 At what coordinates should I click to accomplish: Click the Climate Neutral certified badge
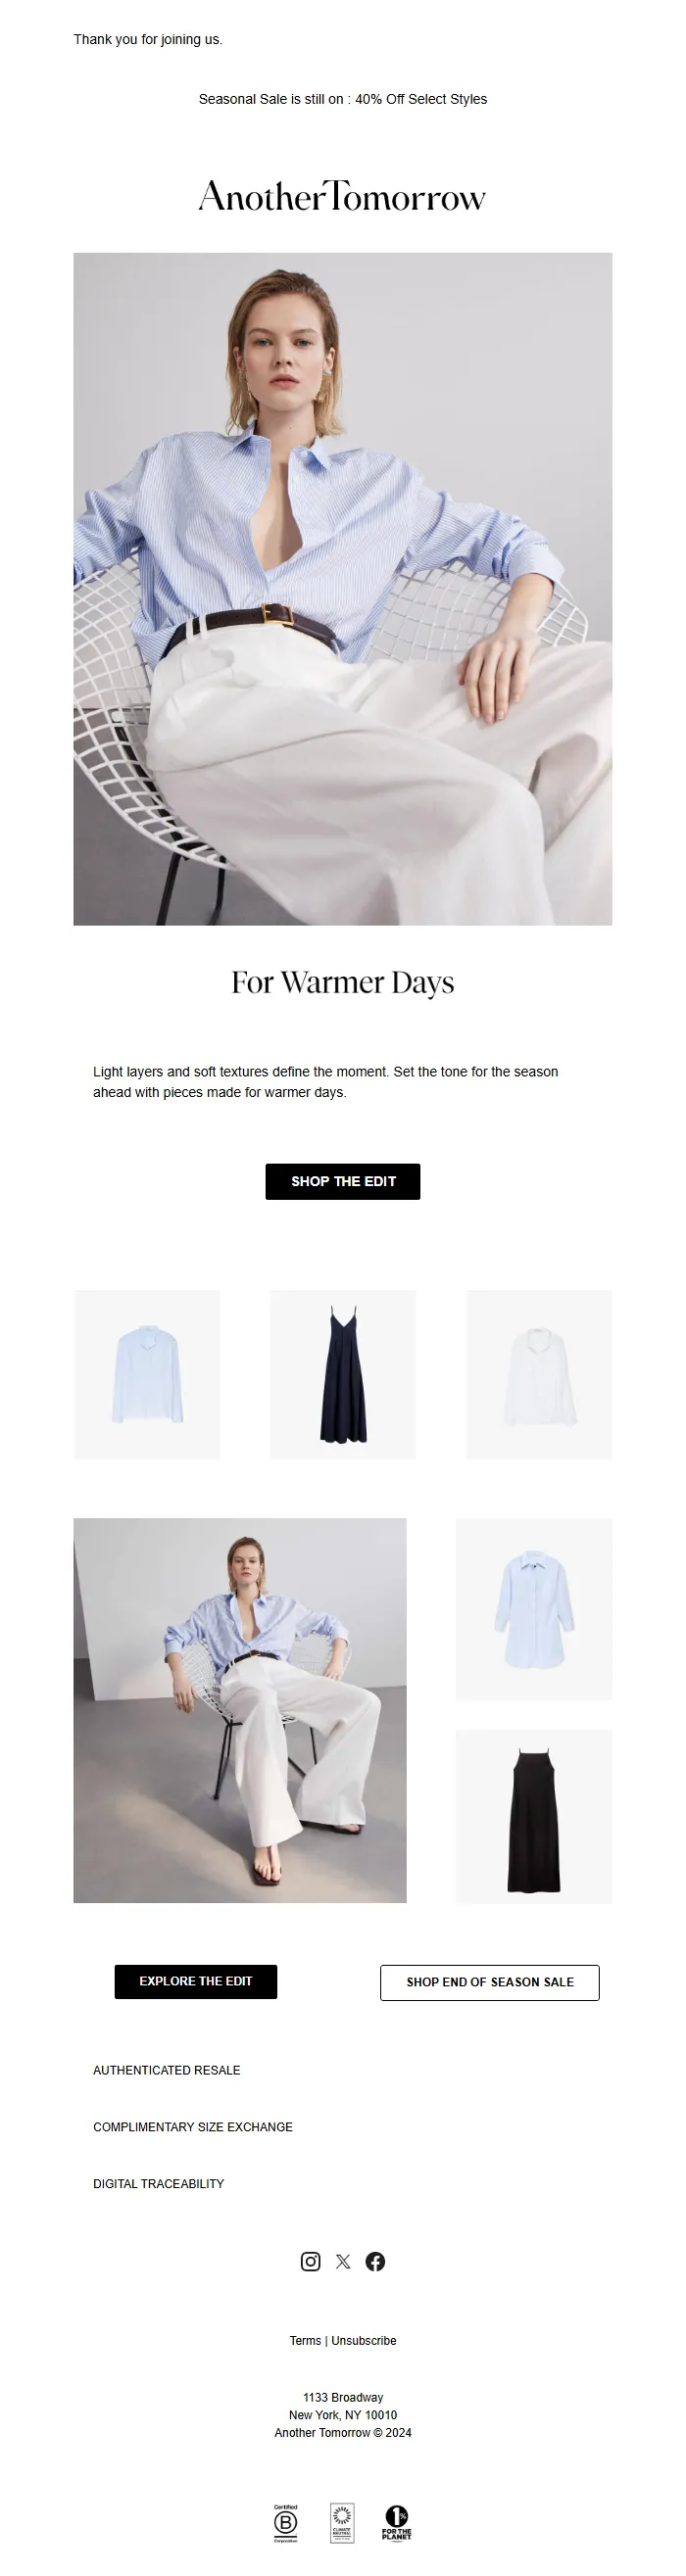(x=342, y=2523)
